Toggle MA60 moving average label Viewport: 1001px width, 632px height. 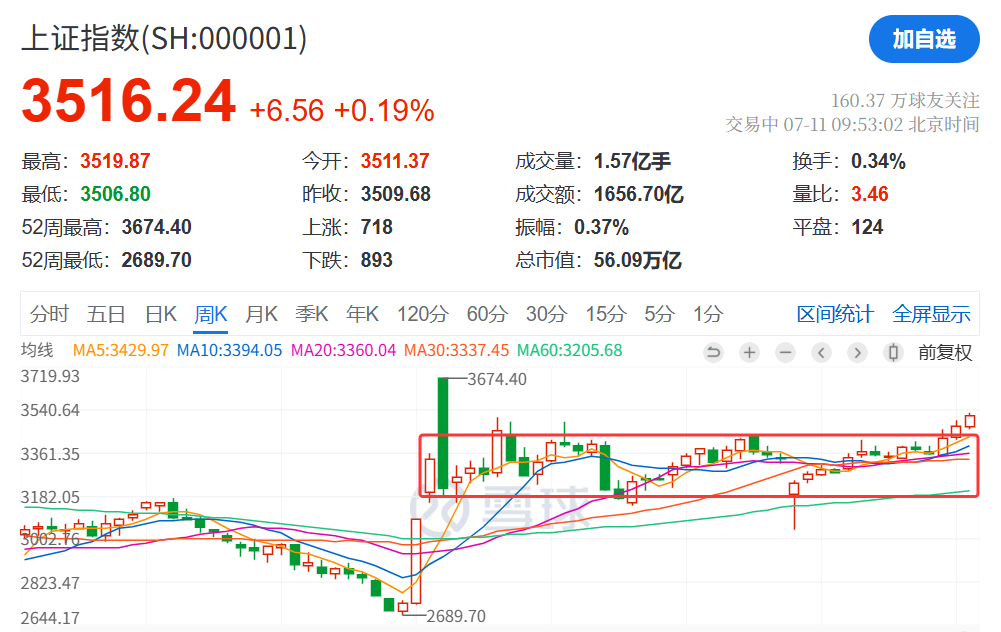coord(569,350)
